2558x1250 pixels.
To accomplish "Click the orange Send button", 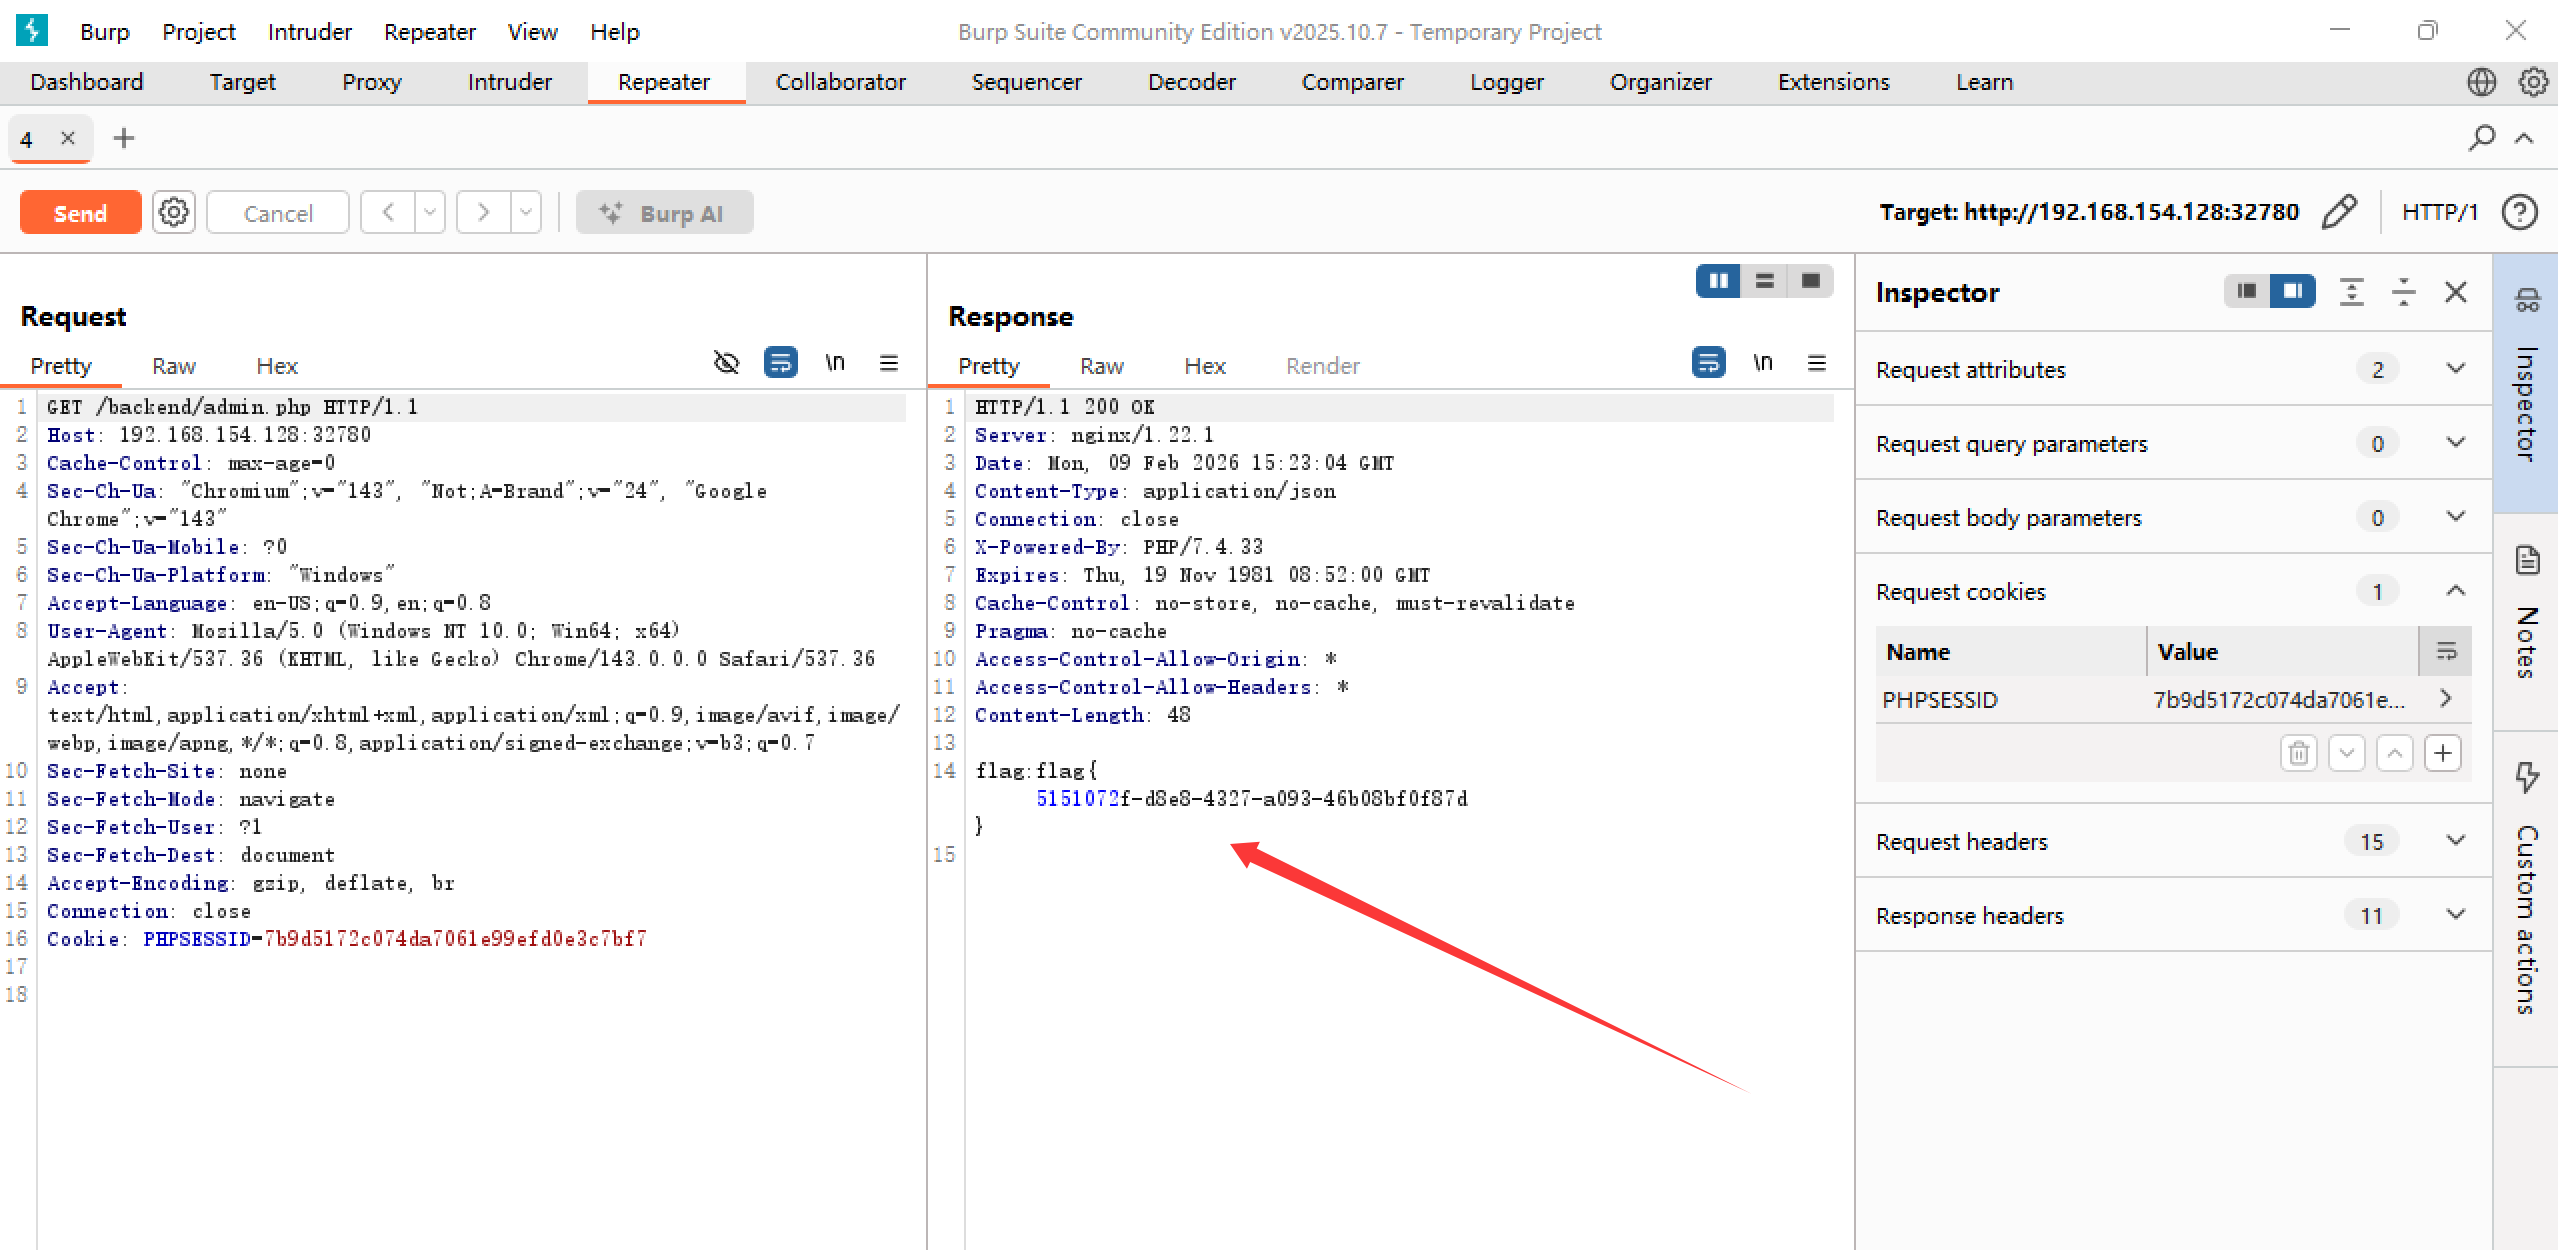I will pyautogui.click(x=80, y=213).
